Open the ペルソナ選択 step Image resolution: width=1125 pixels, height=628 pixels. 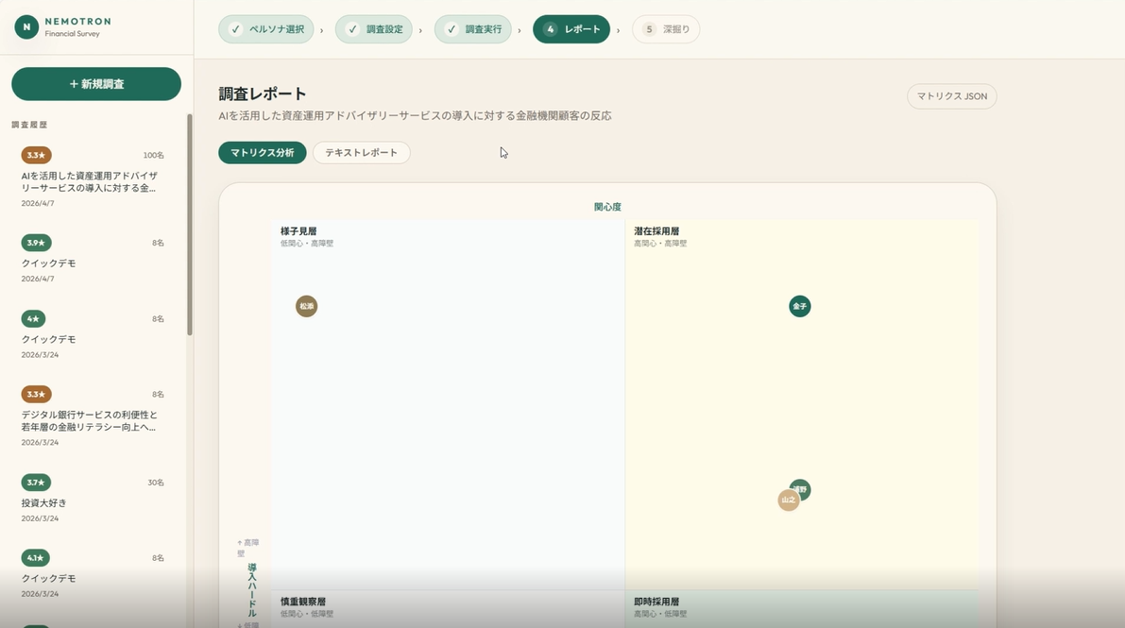[x=266, y=29]
